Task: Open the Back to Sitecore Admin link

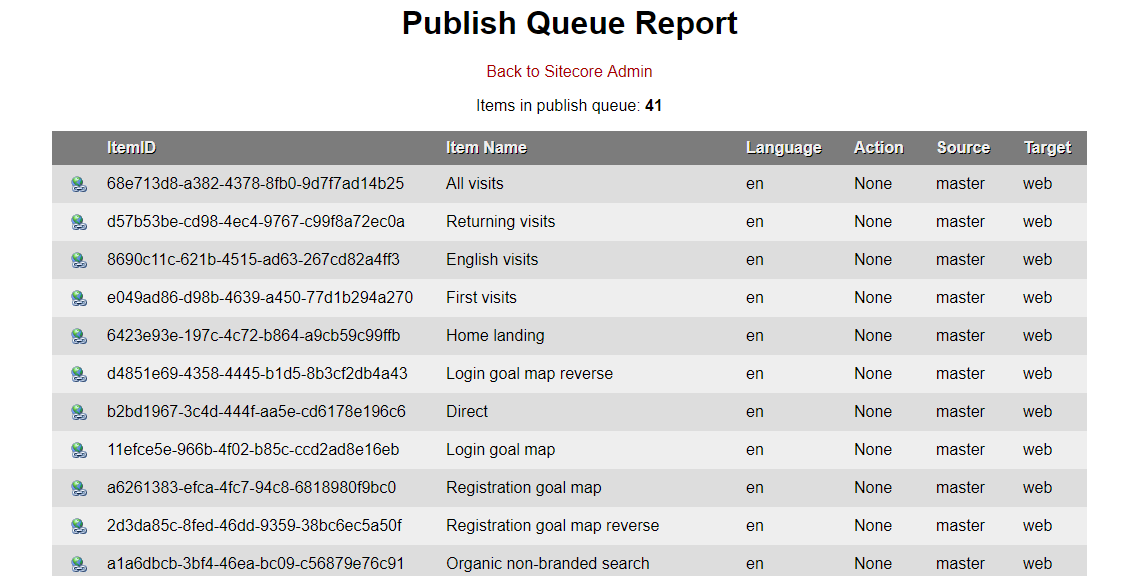Action: (x=569, y=72)
